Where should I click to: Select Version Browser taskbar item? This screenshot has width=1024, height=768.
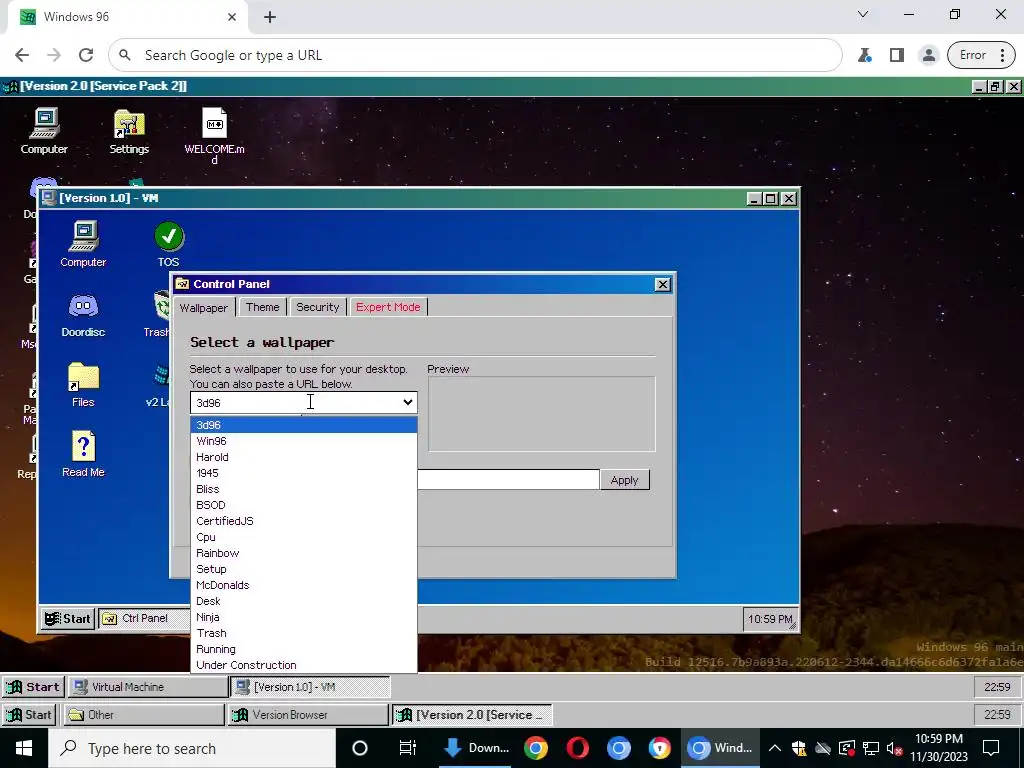coord(308,714)
